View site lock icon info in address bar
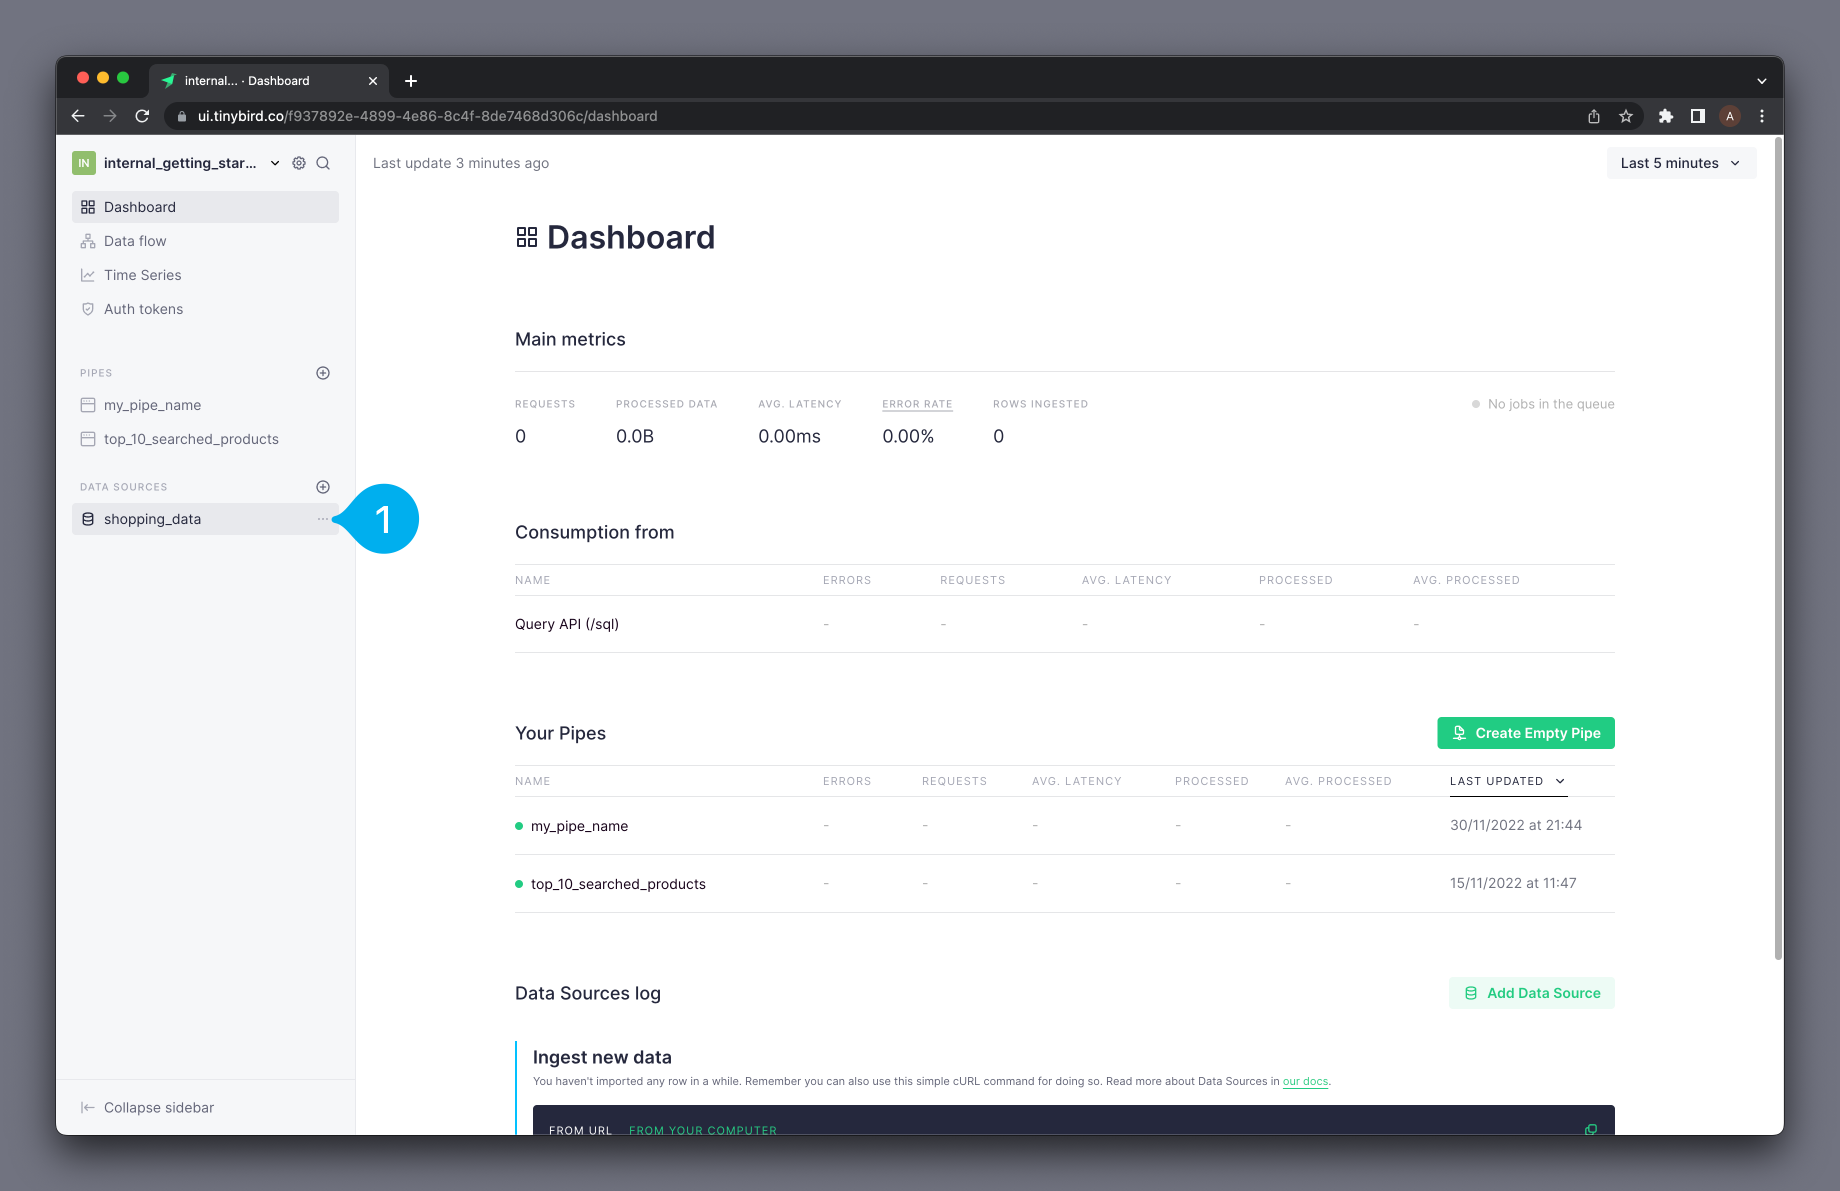Image resolution: width=1840 pixels, height=1191 pixels. tap(182, 116)
